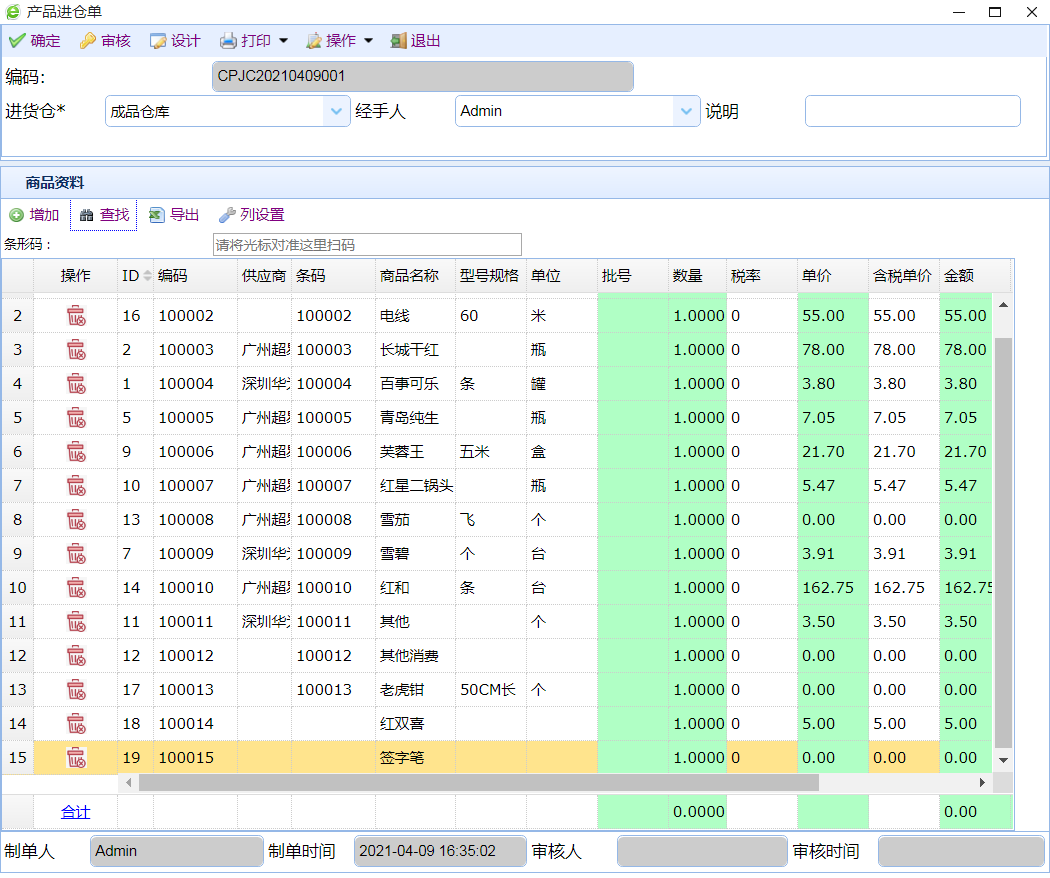Viewport: 1050px width, 878px height.
Task: Open the 操作 operations menu
Action: pyautogui.click(x=340, y=41)
